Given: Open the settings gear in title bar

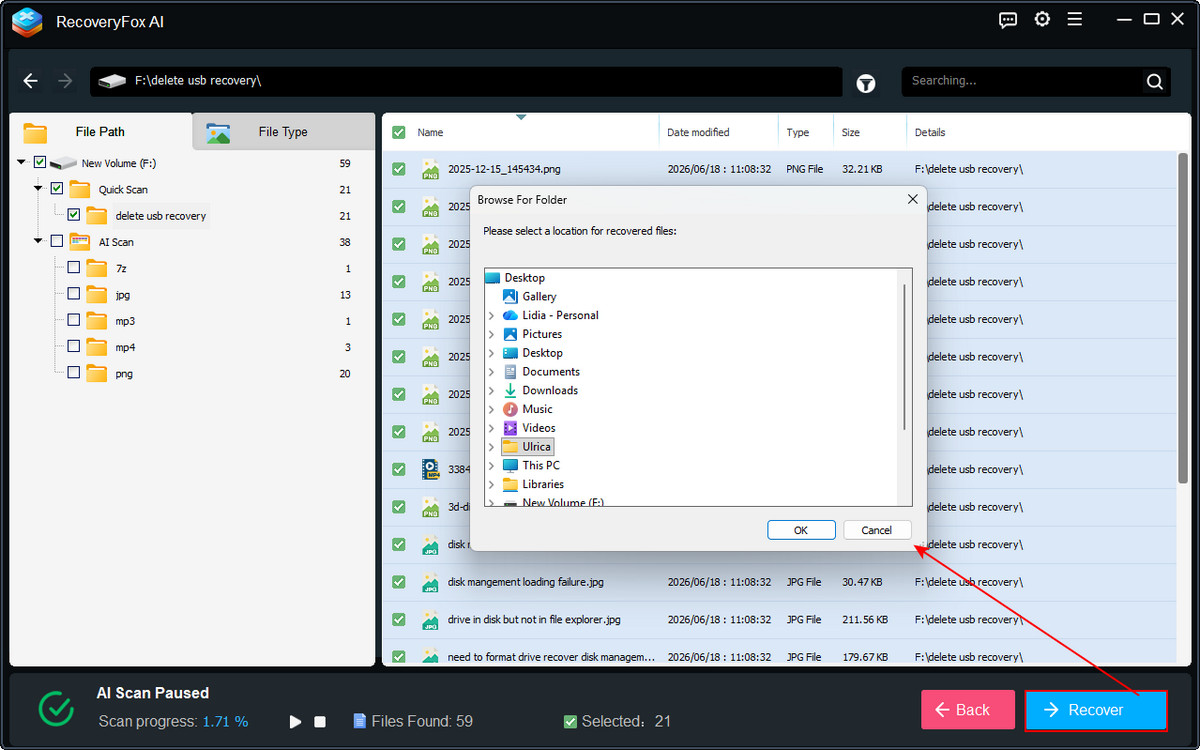Looking at the screenshot, I should 1042,20.
